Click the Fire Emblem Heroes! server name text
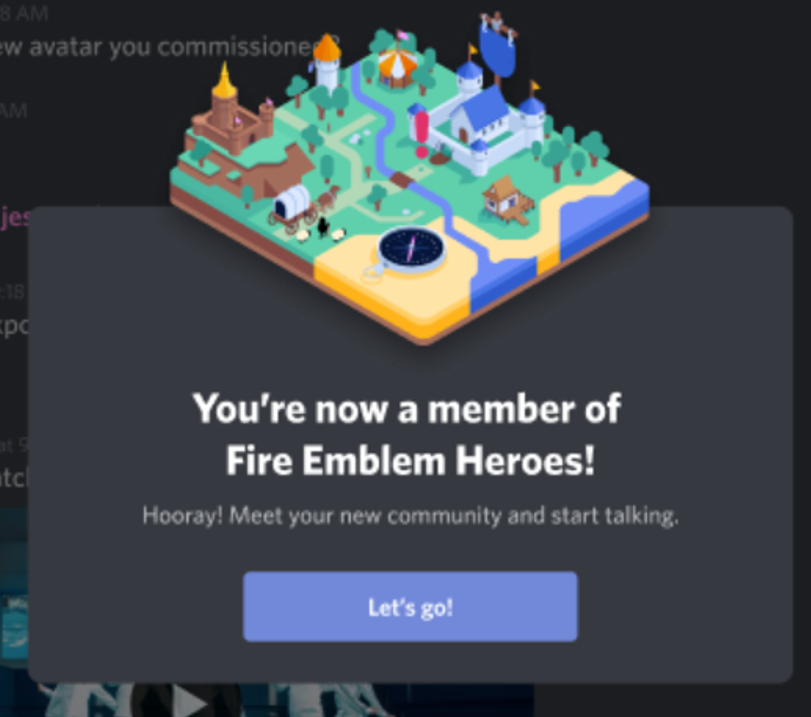Screen dimensions: 811x717 (x=410, y=460)
